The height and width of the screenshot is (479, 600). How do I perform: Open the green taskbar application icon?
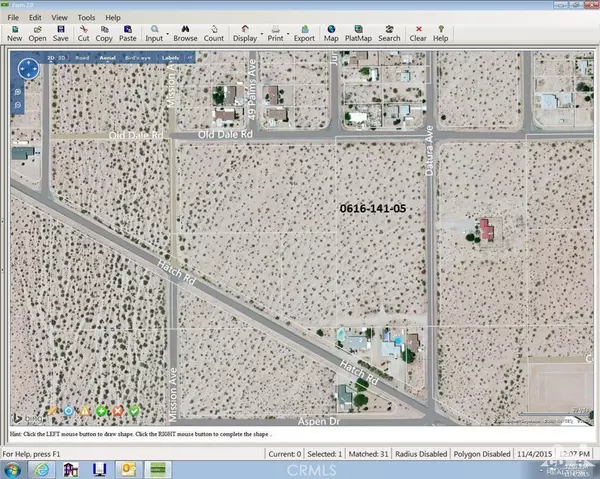[158, 470]
